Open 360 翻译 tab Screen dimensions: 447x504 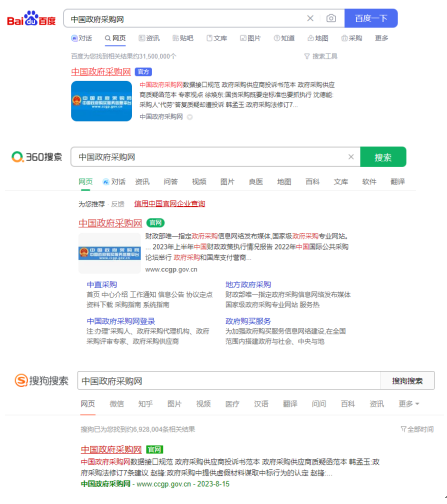click(397, 182)
